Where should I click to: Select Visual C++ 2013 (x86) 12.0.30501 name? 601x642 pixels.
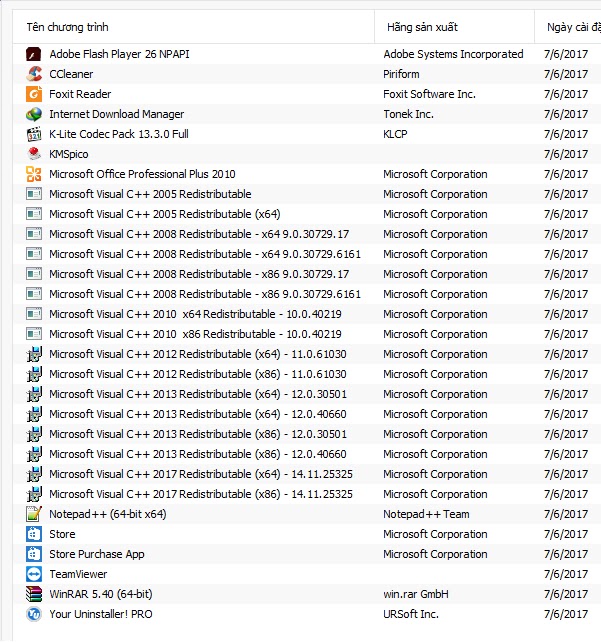[x=198, y=434]
